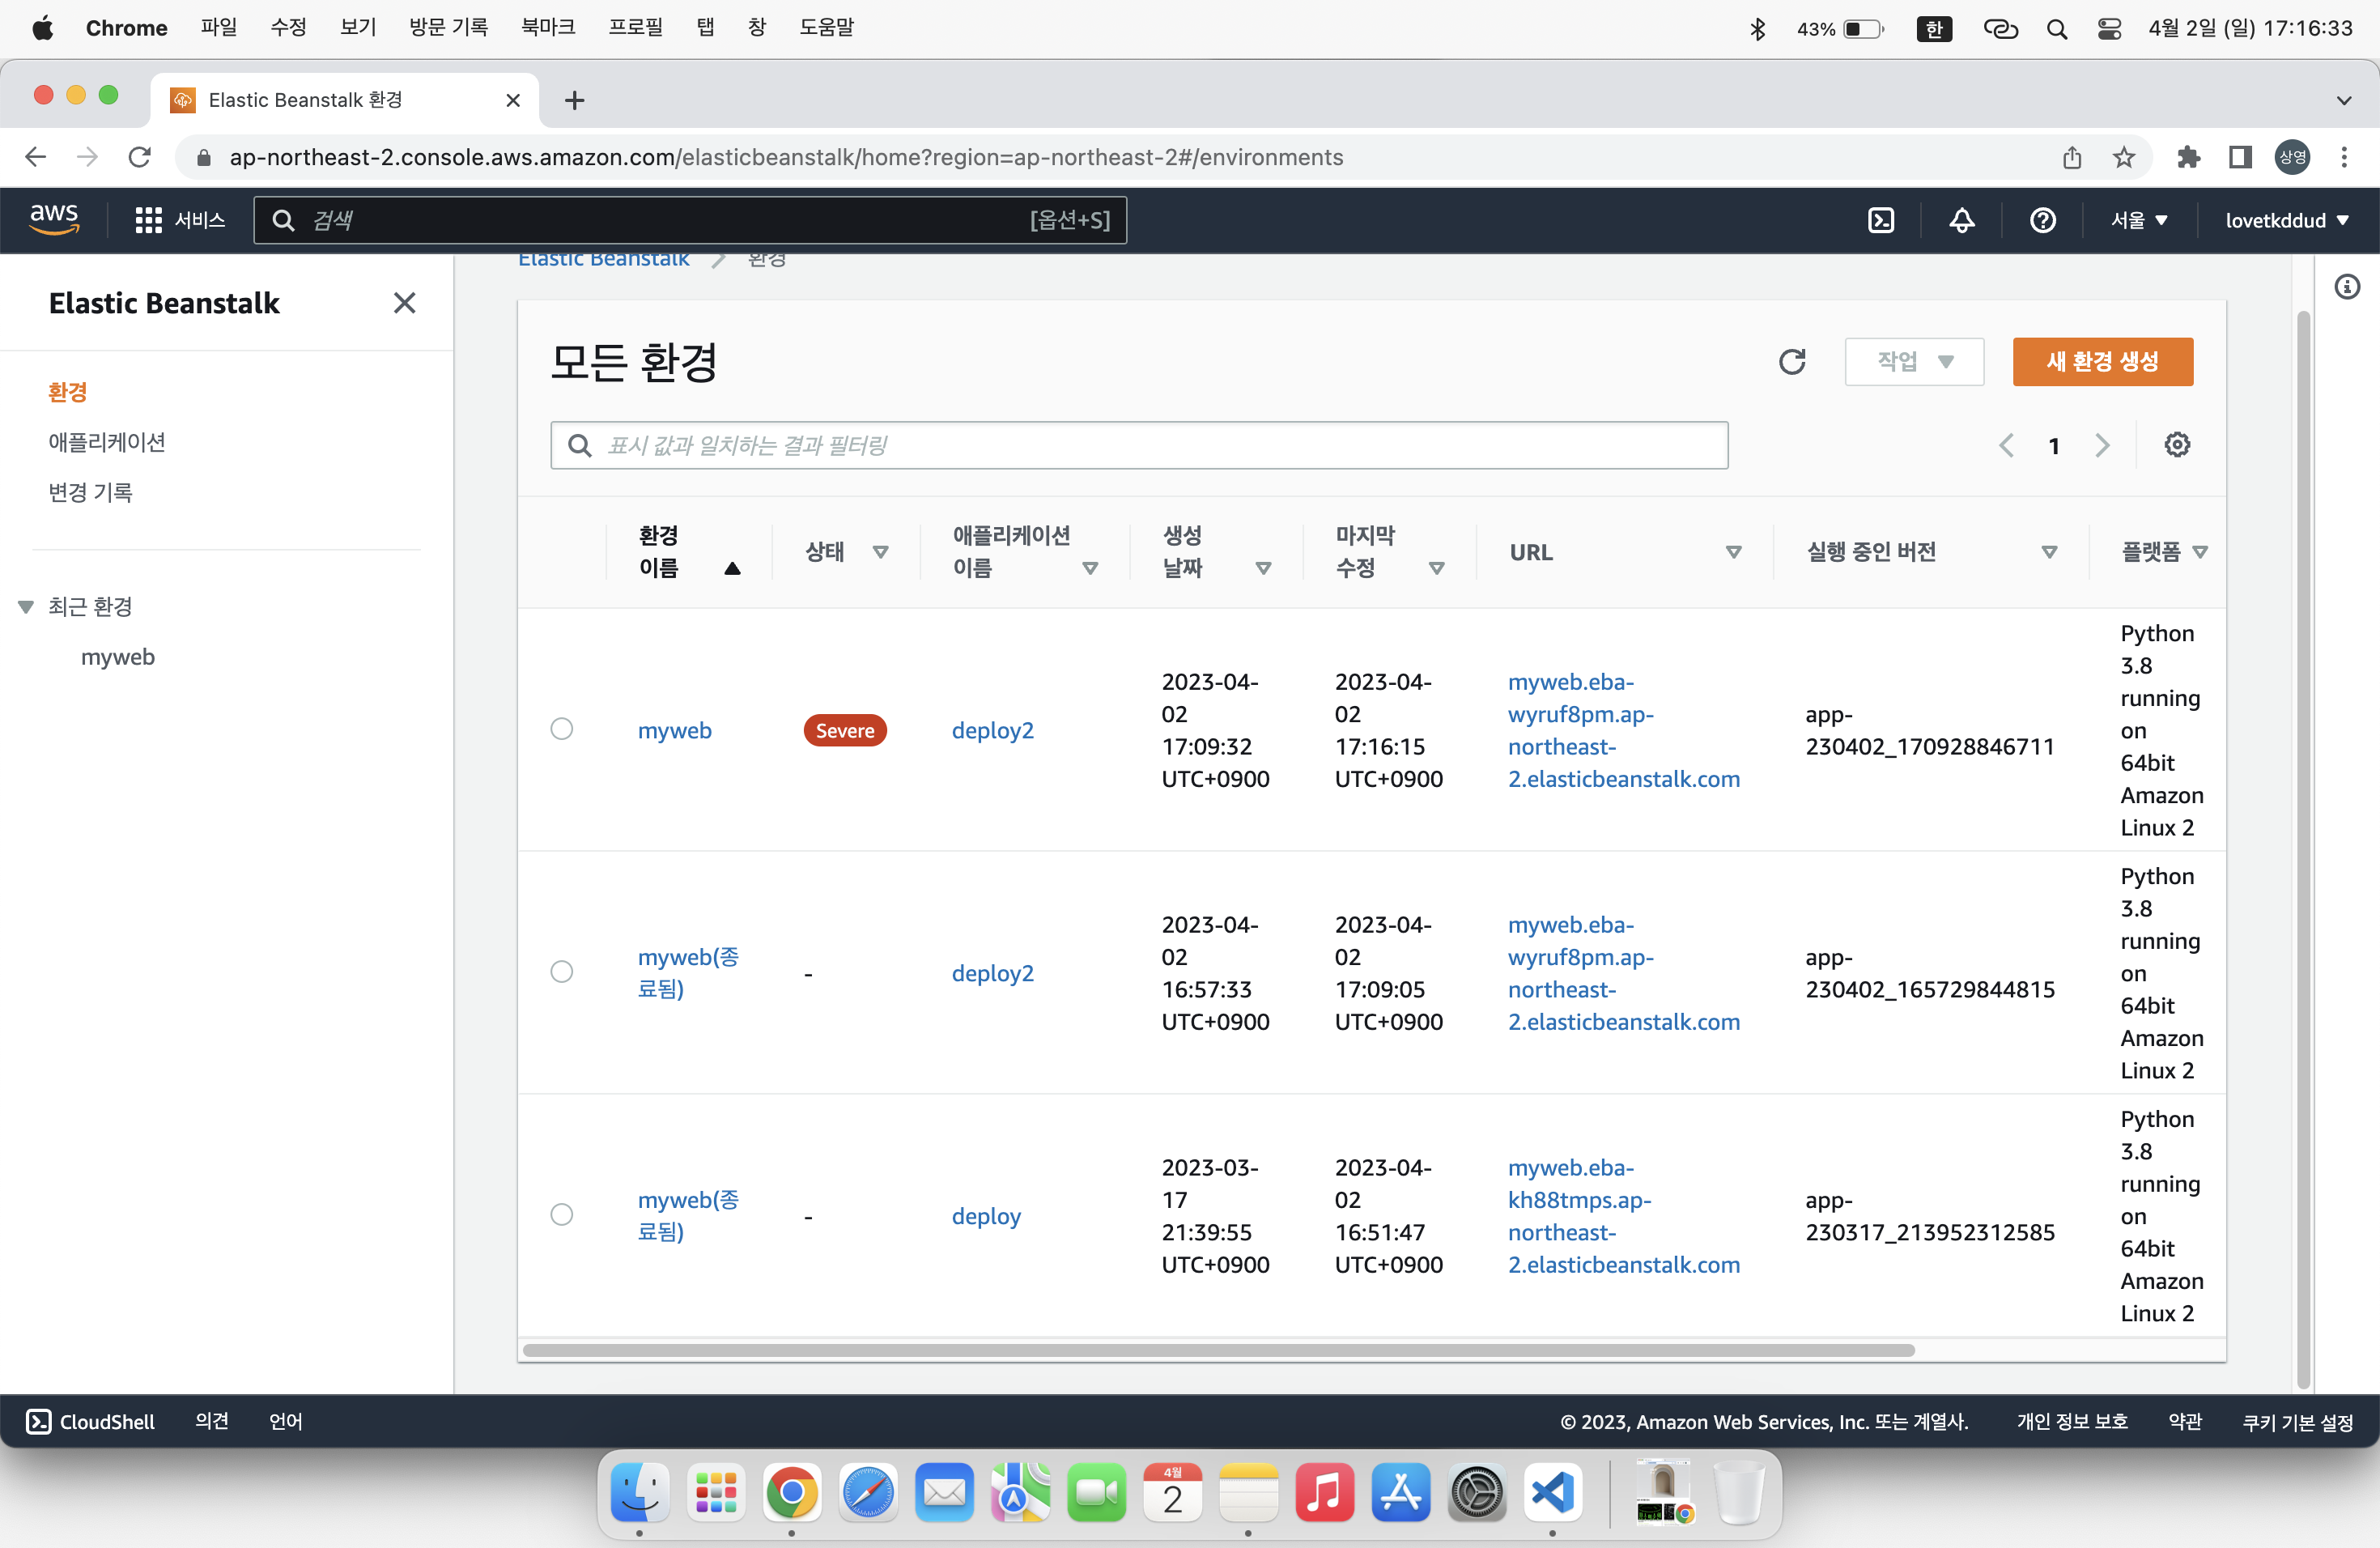Open the 보기 menu in menu bar
The width and height of the screenshot is (2380, 1548).
pyautogui.click(x=358, y=28)
